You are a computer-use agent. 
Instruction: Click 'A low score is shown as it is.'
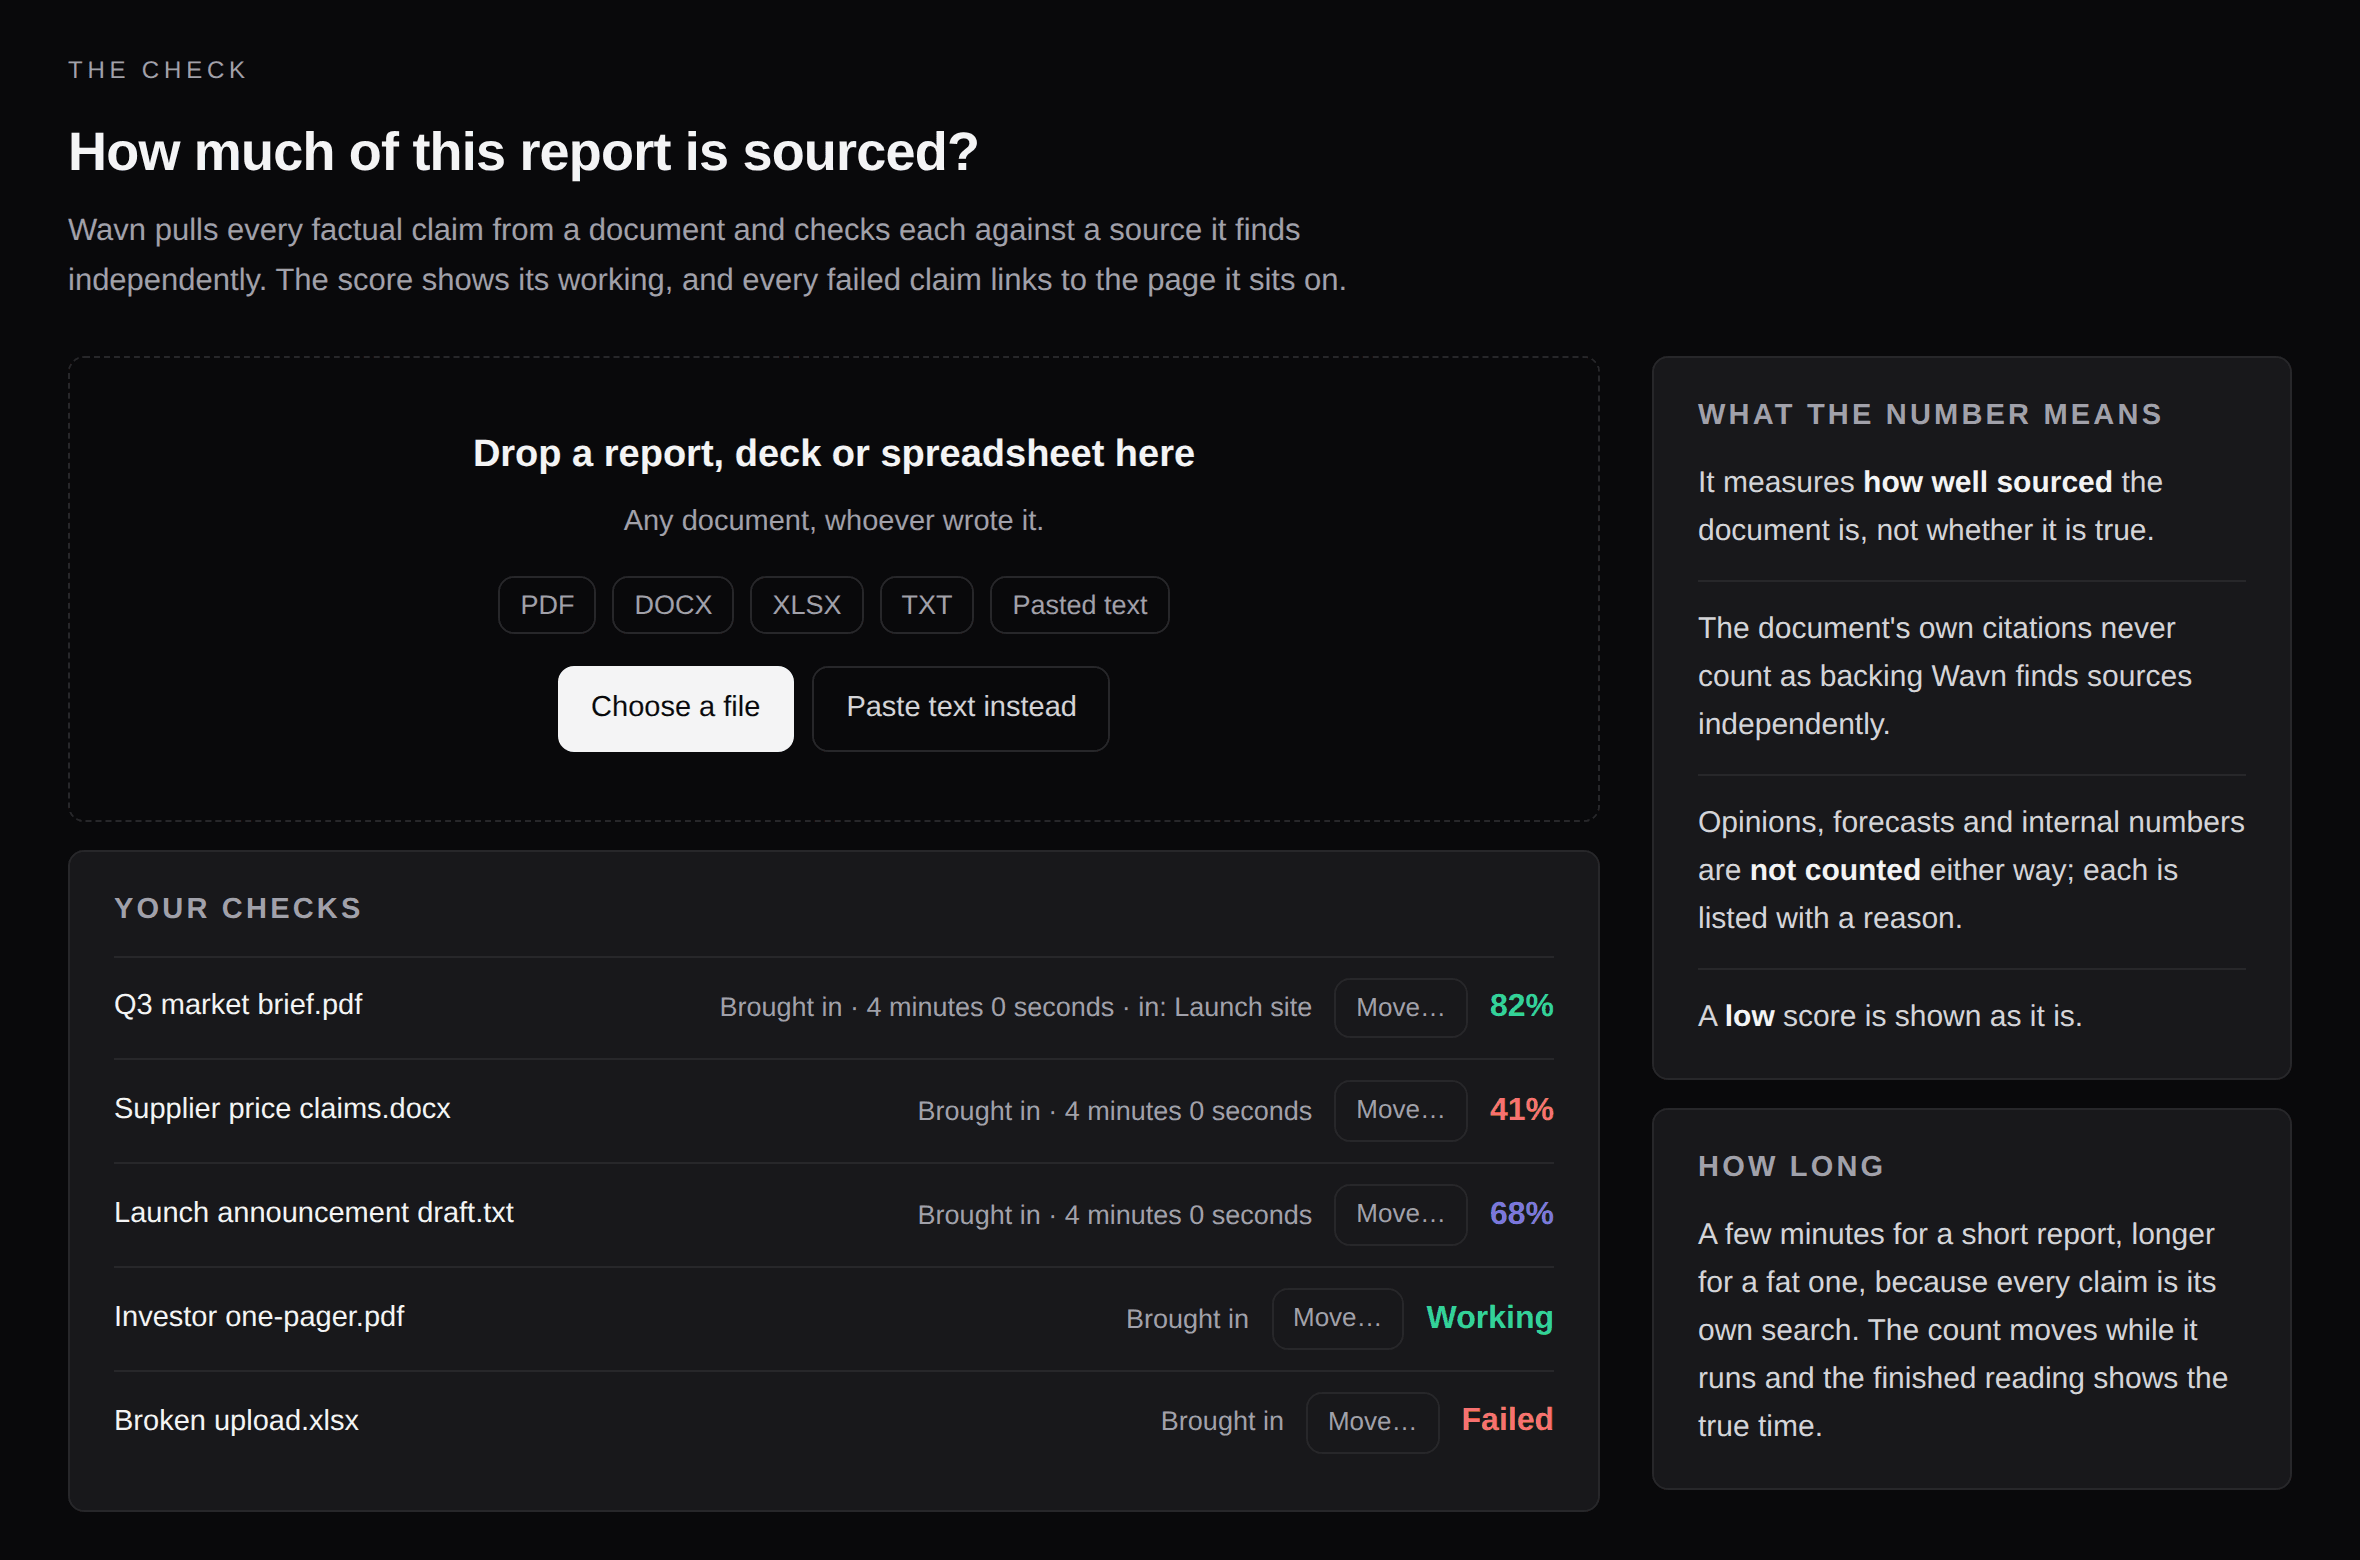[1890, 1016]
